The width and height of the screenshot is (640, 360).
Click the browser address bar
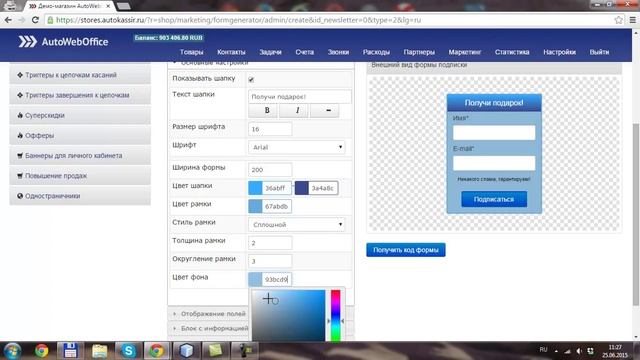327,20
